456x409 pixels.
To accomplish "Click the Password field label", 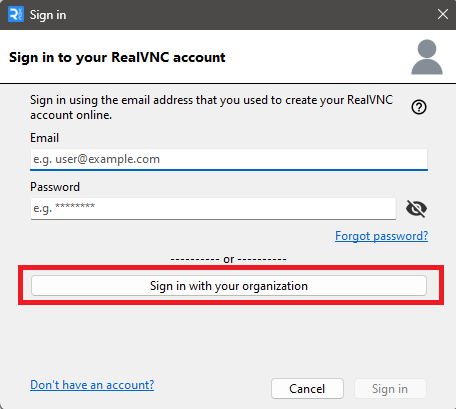I will [55, 187].
